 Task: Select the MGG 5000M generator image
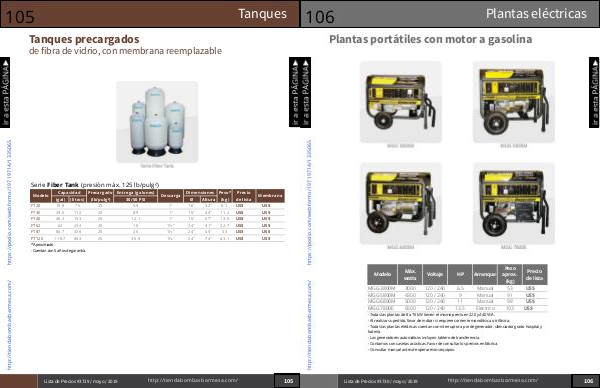[514, 102]
